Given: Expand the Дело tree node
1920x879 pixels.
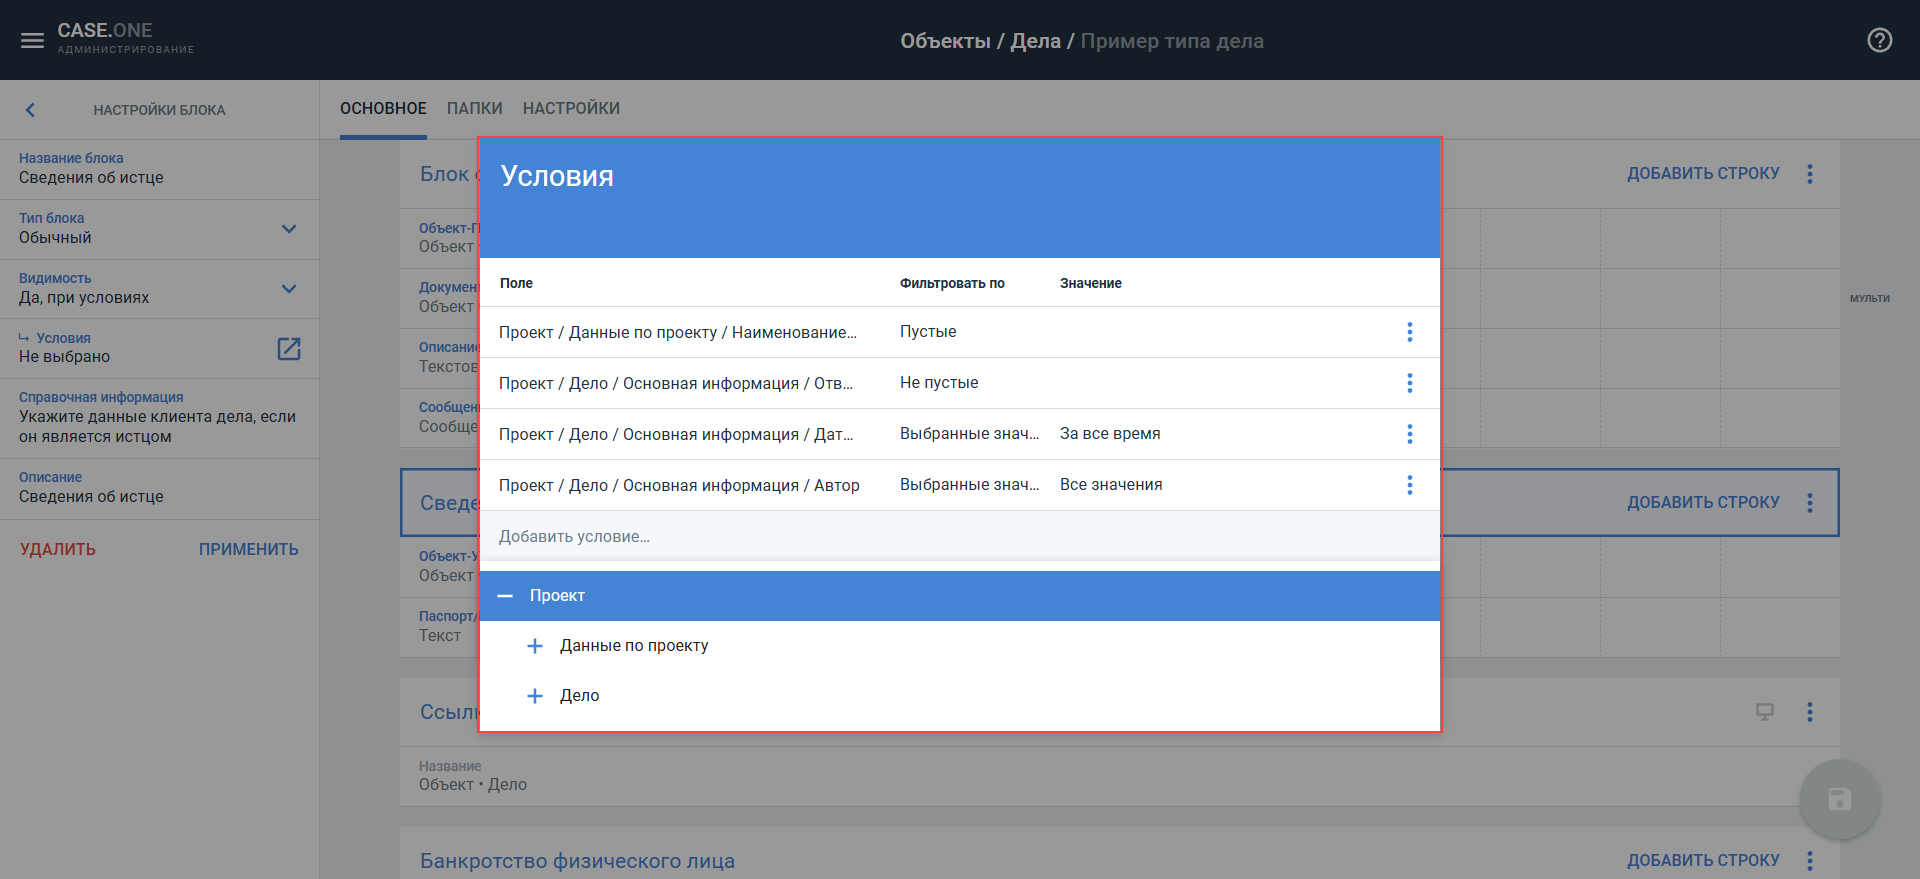Looking at the screenshot, I should (535, 696).
